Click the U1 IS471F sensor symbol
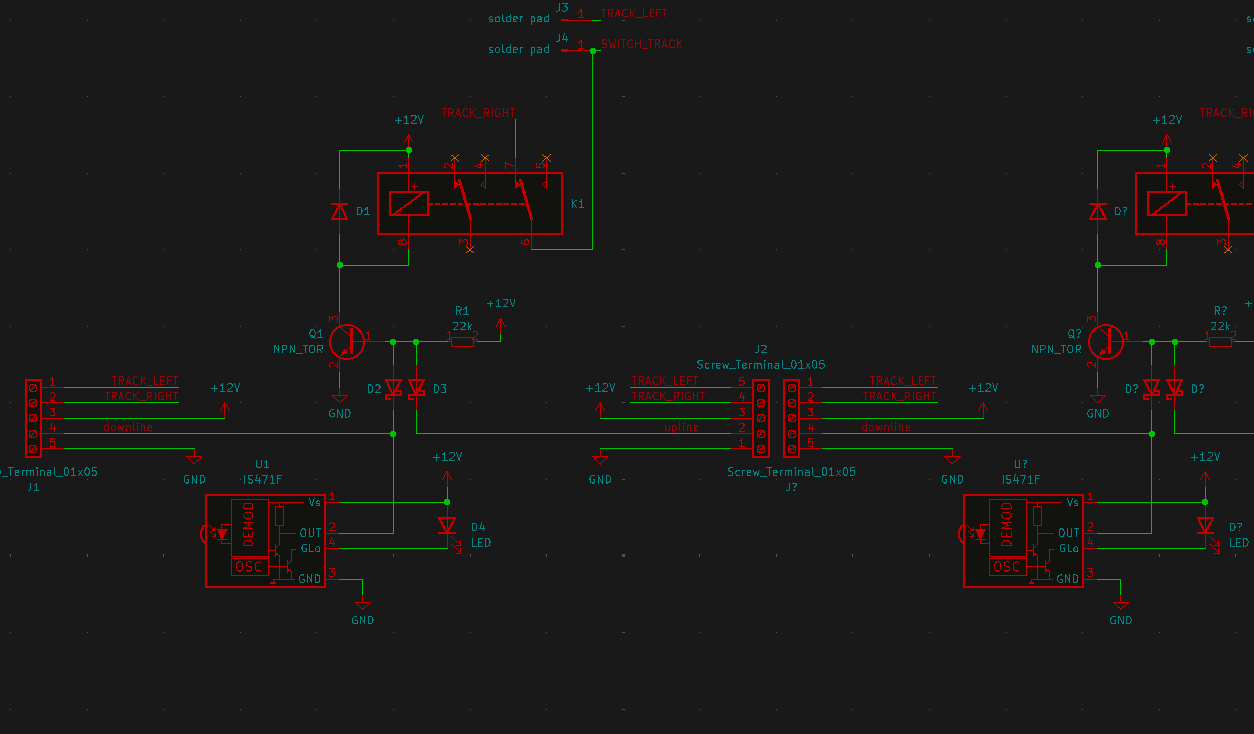 coord(265,540)
